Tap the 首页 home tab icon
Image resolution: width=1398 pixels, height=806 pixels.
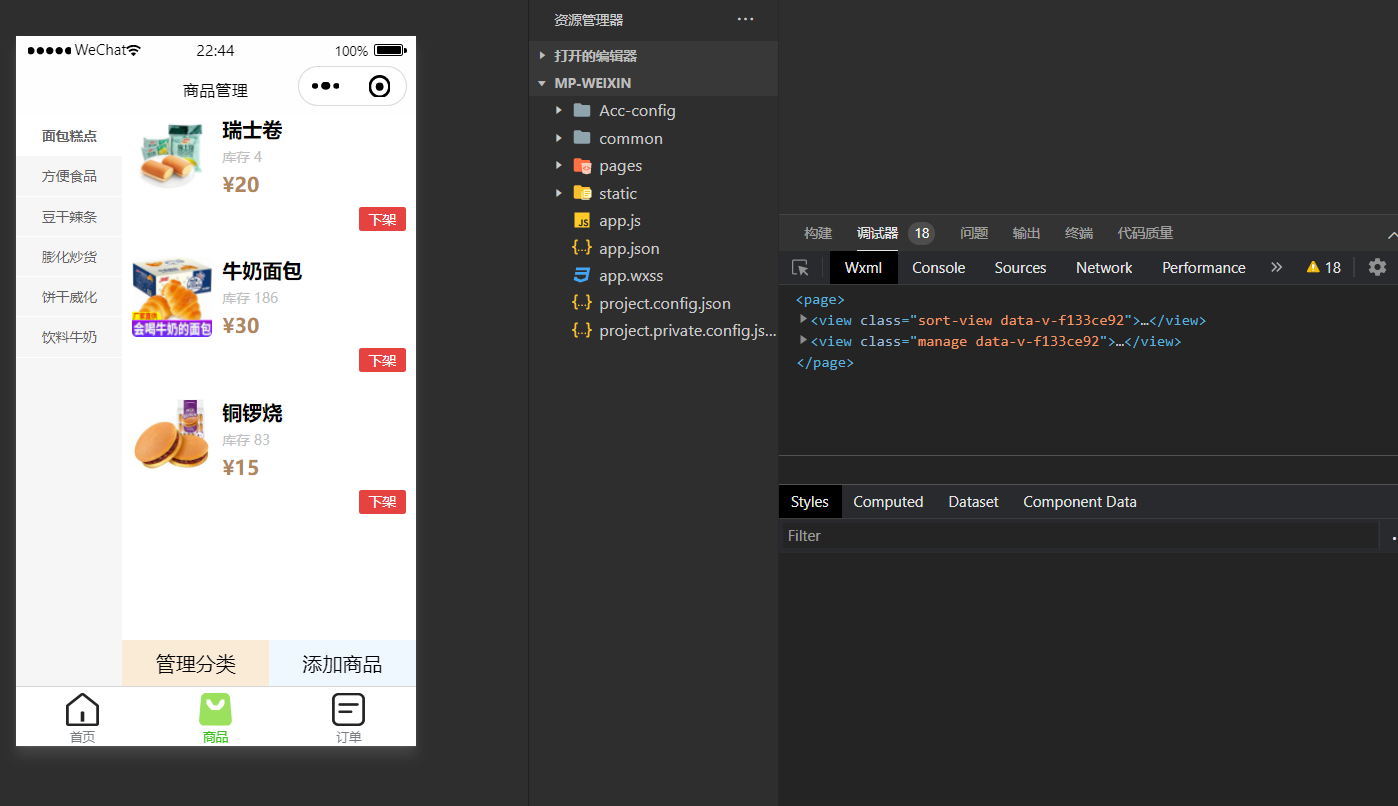82,710
